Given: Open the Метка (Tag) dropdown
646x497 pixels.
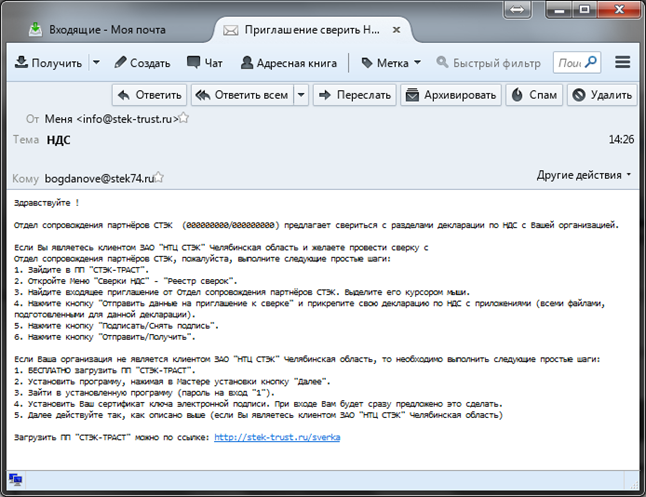Looking at the screenshot, I should [x=391, y=63].
